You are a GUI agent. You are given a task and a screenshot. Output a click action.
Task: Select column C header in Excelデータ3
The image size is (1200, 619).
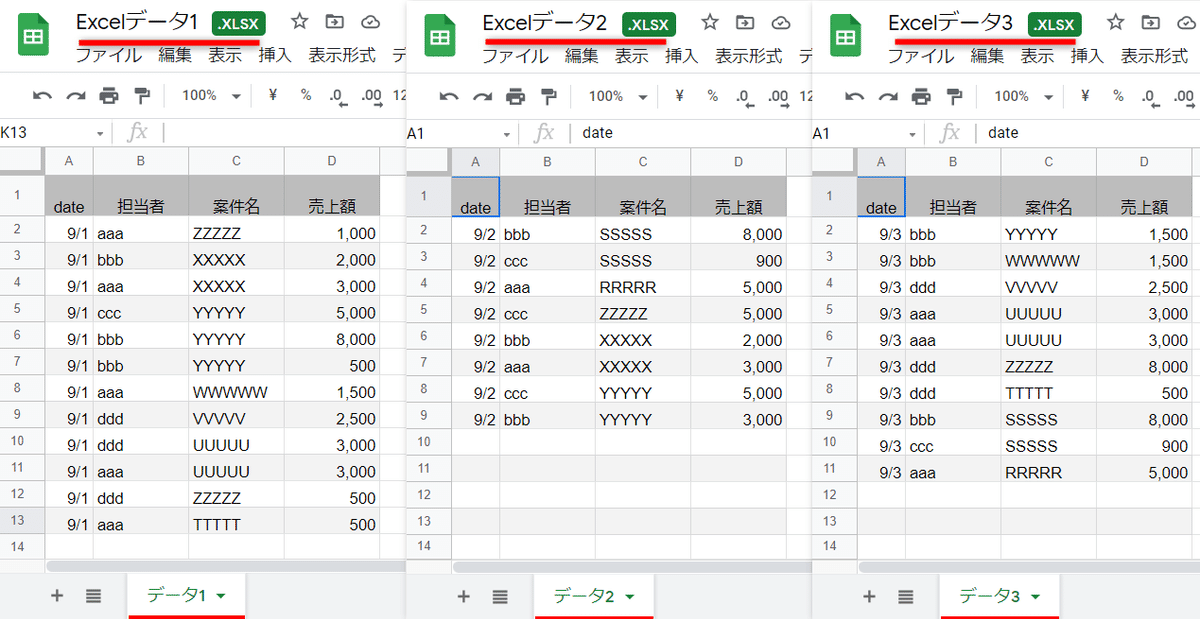pos(1048,162)
